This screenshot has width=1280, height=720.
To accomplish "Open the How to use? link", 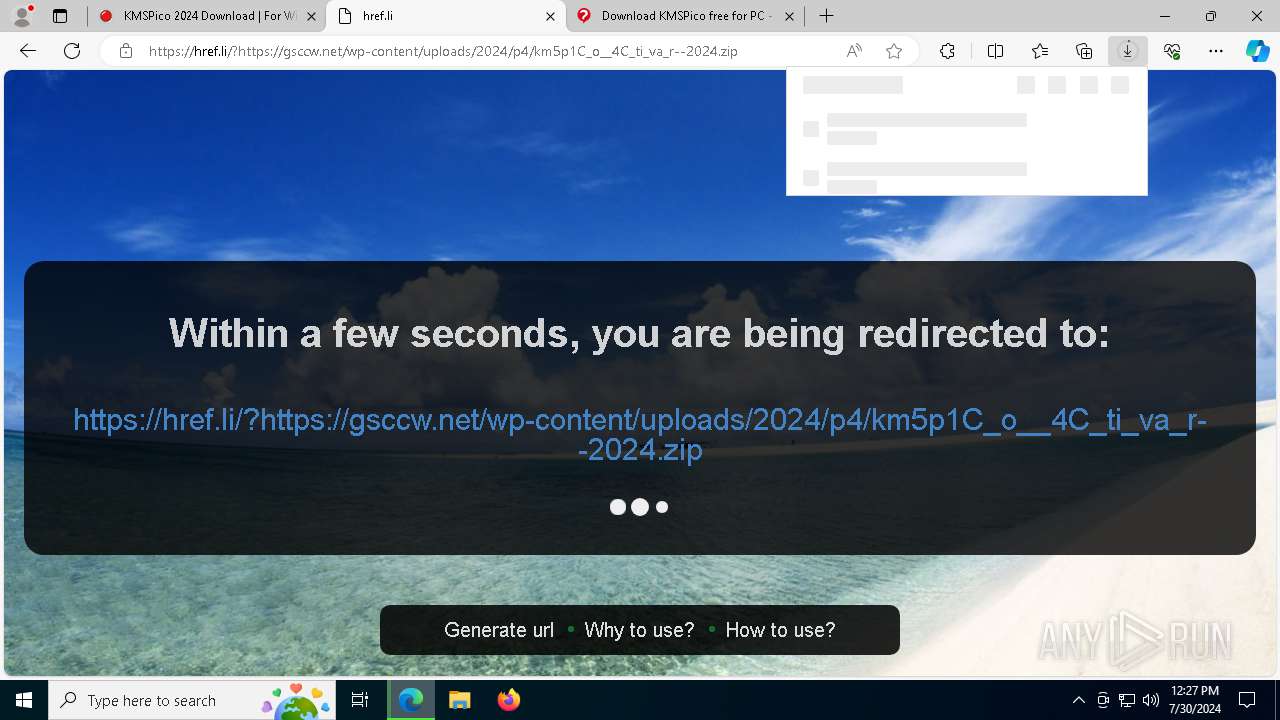I will click(780, 630).
